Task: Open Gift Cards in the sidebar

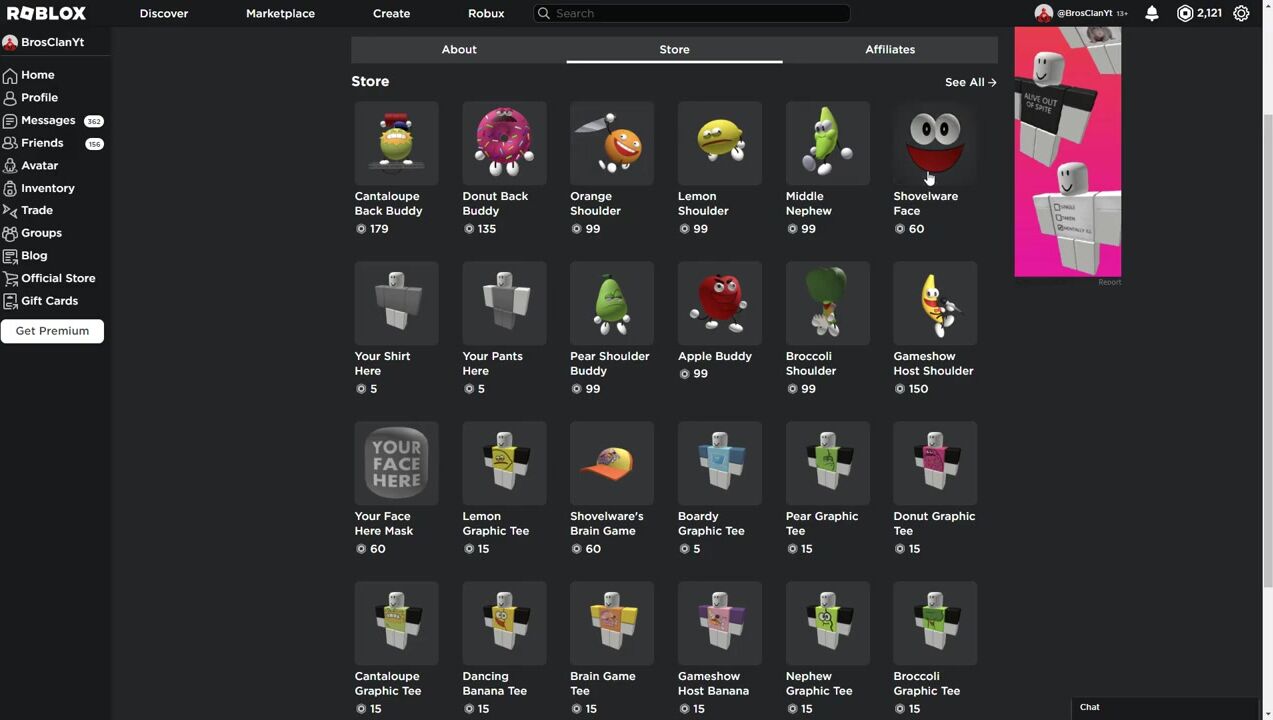Action: pos(49,301)
